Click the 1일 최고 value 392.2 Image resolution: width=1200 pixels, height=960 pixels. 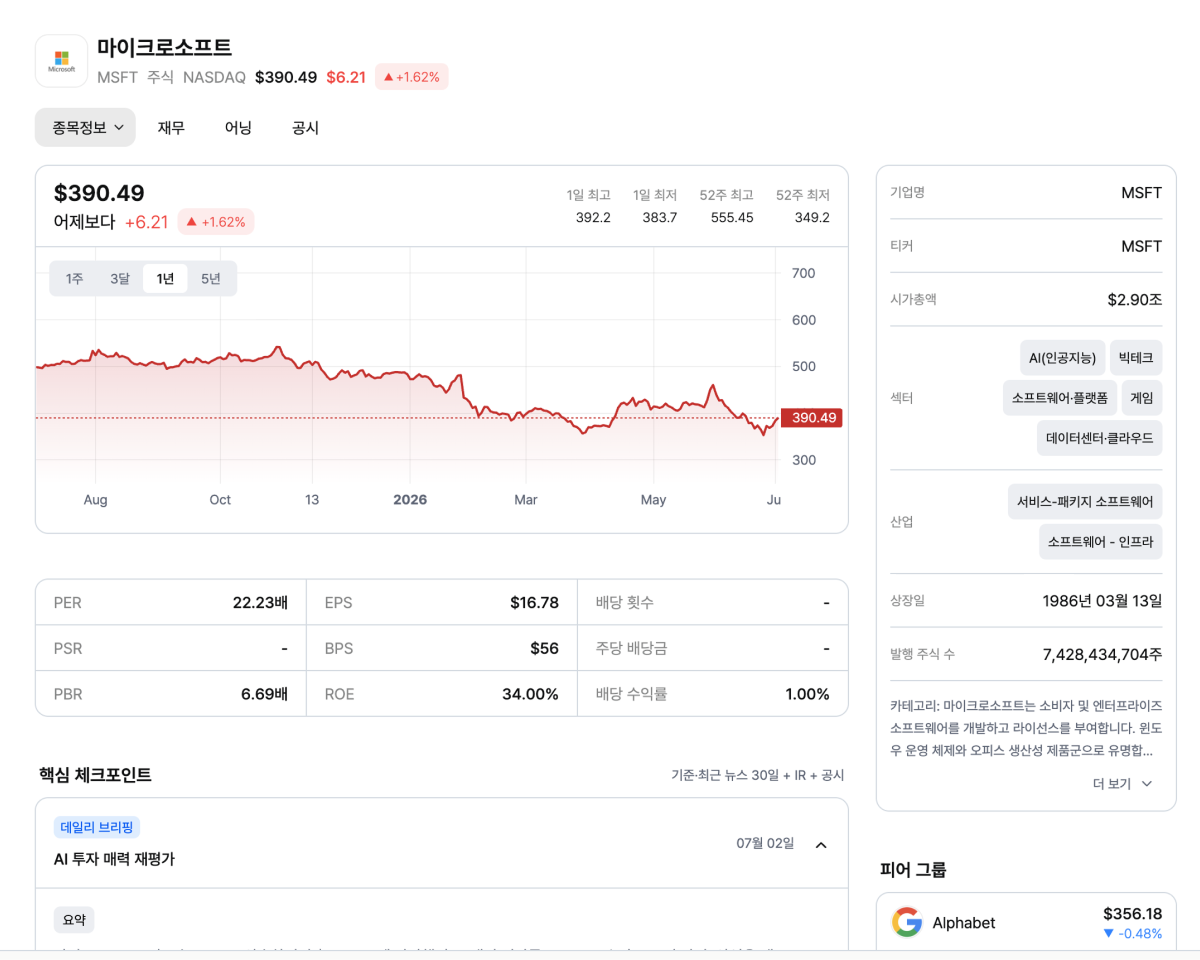pyautogui.click(x=593, y=217)
